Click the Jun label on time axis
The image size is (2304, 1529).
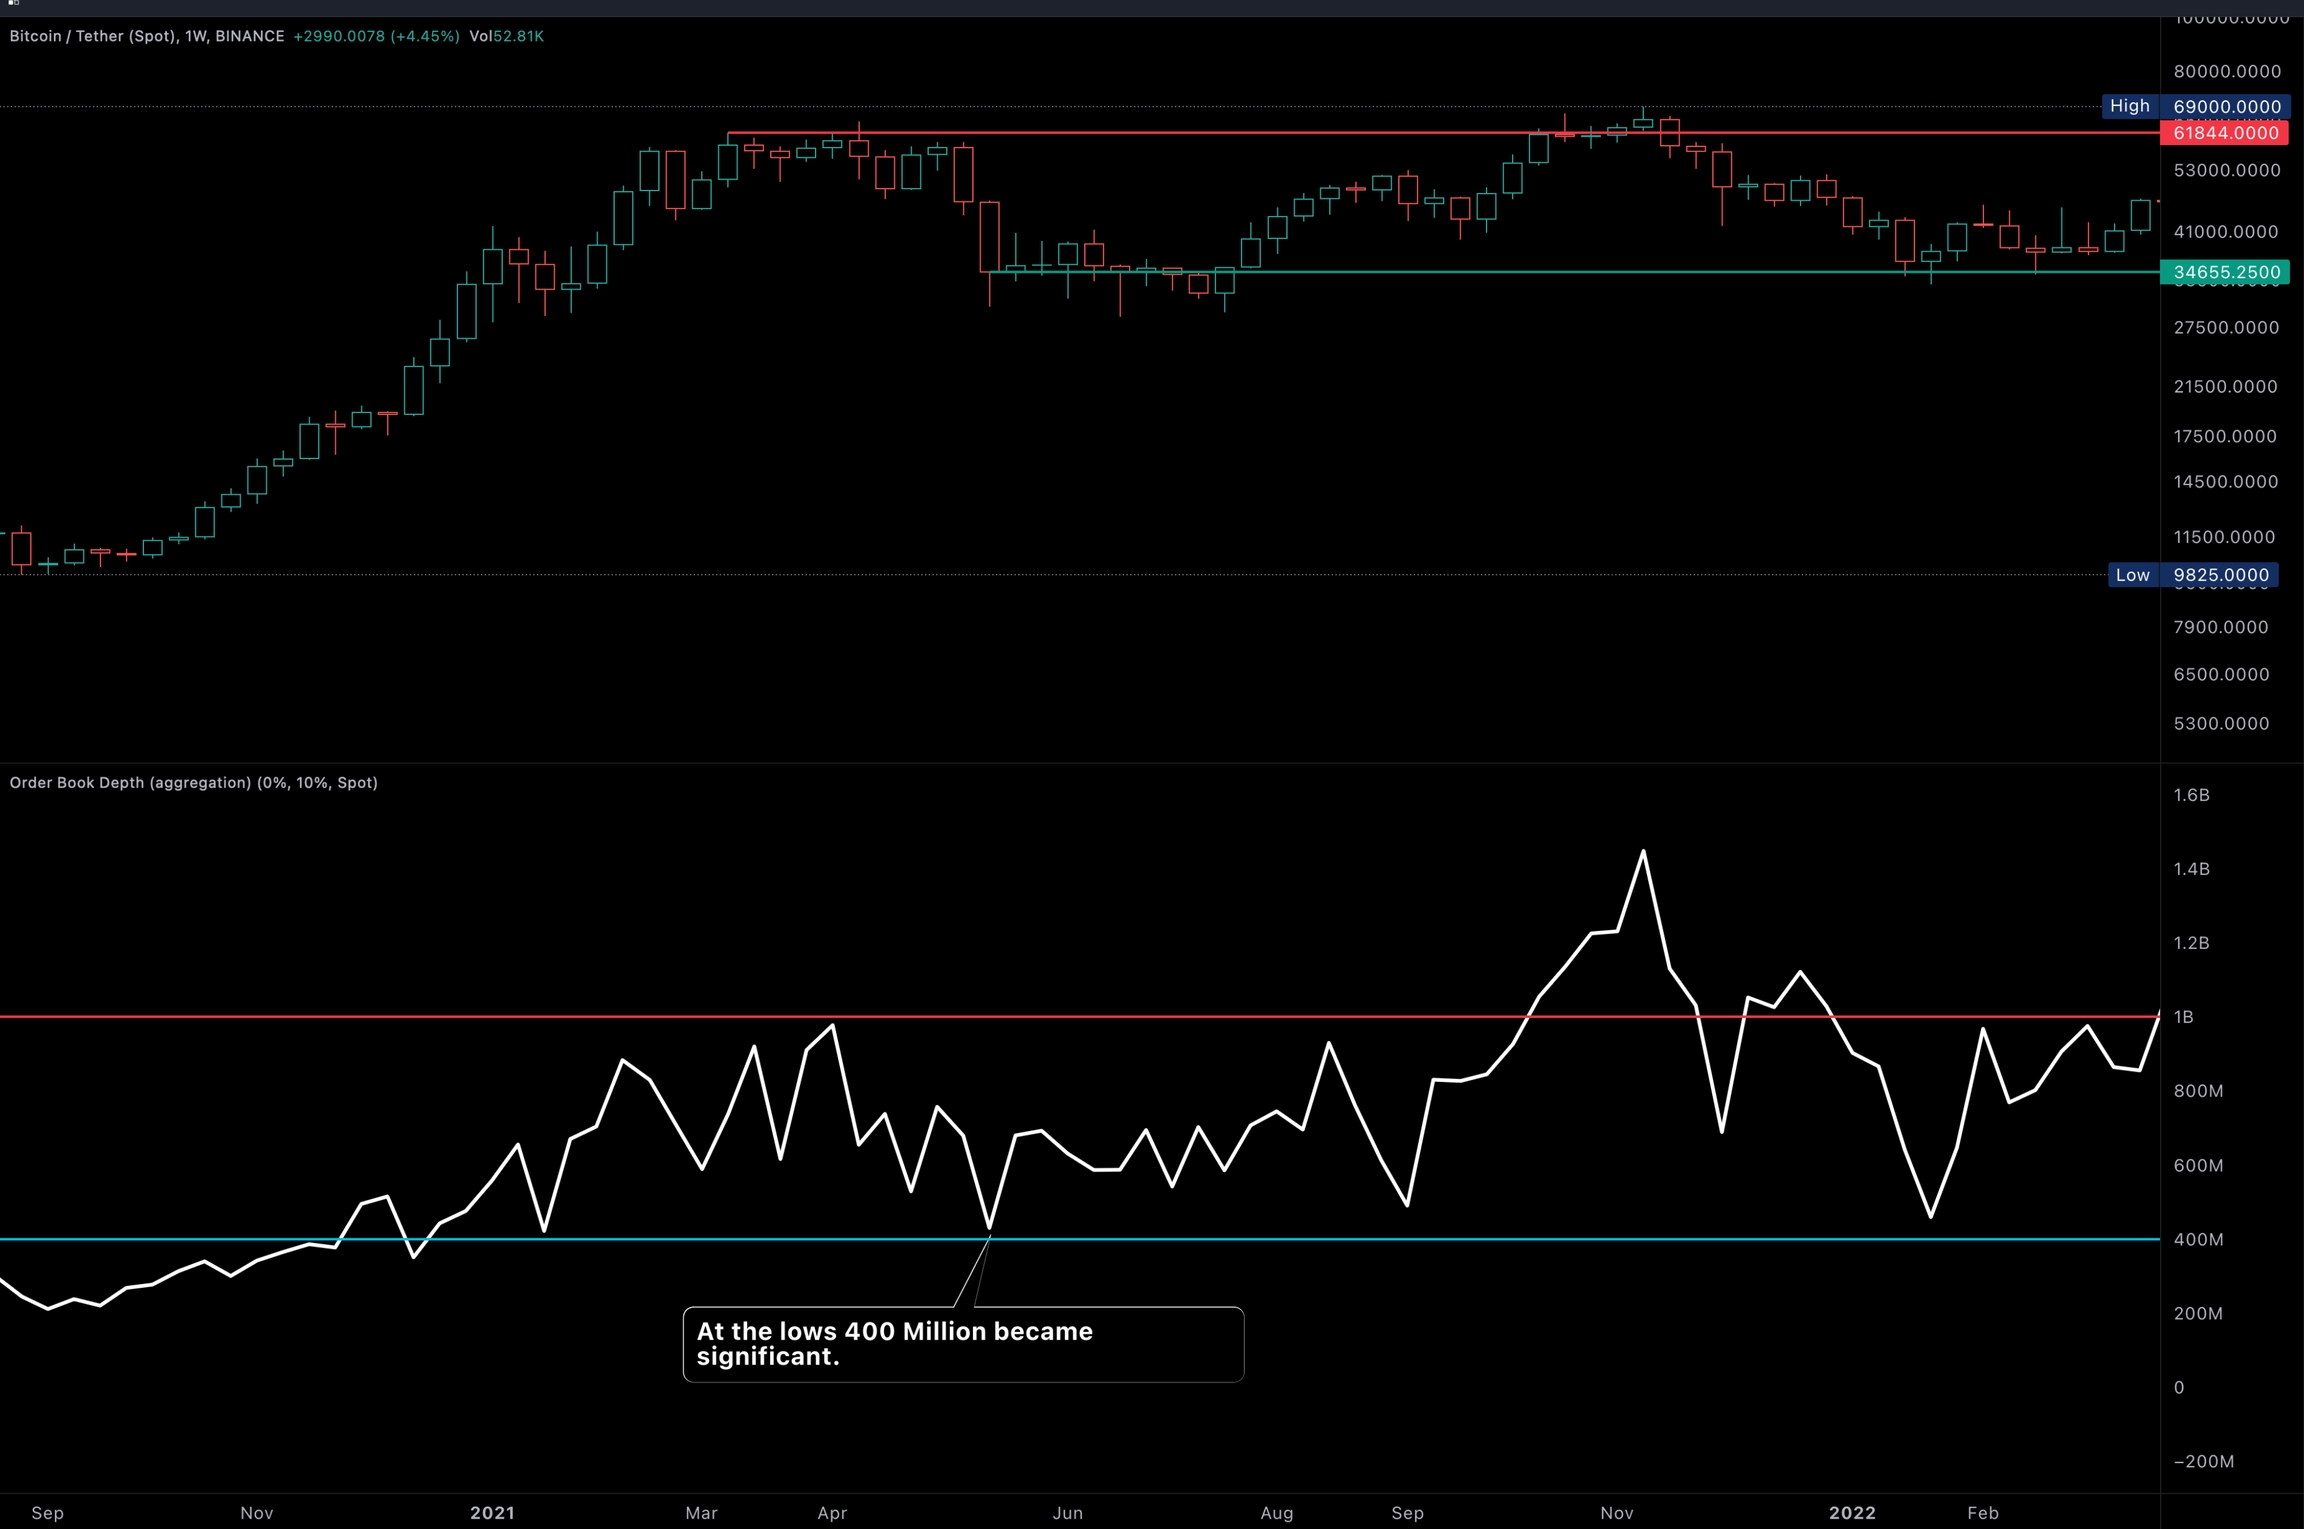click(1067, 1513)
